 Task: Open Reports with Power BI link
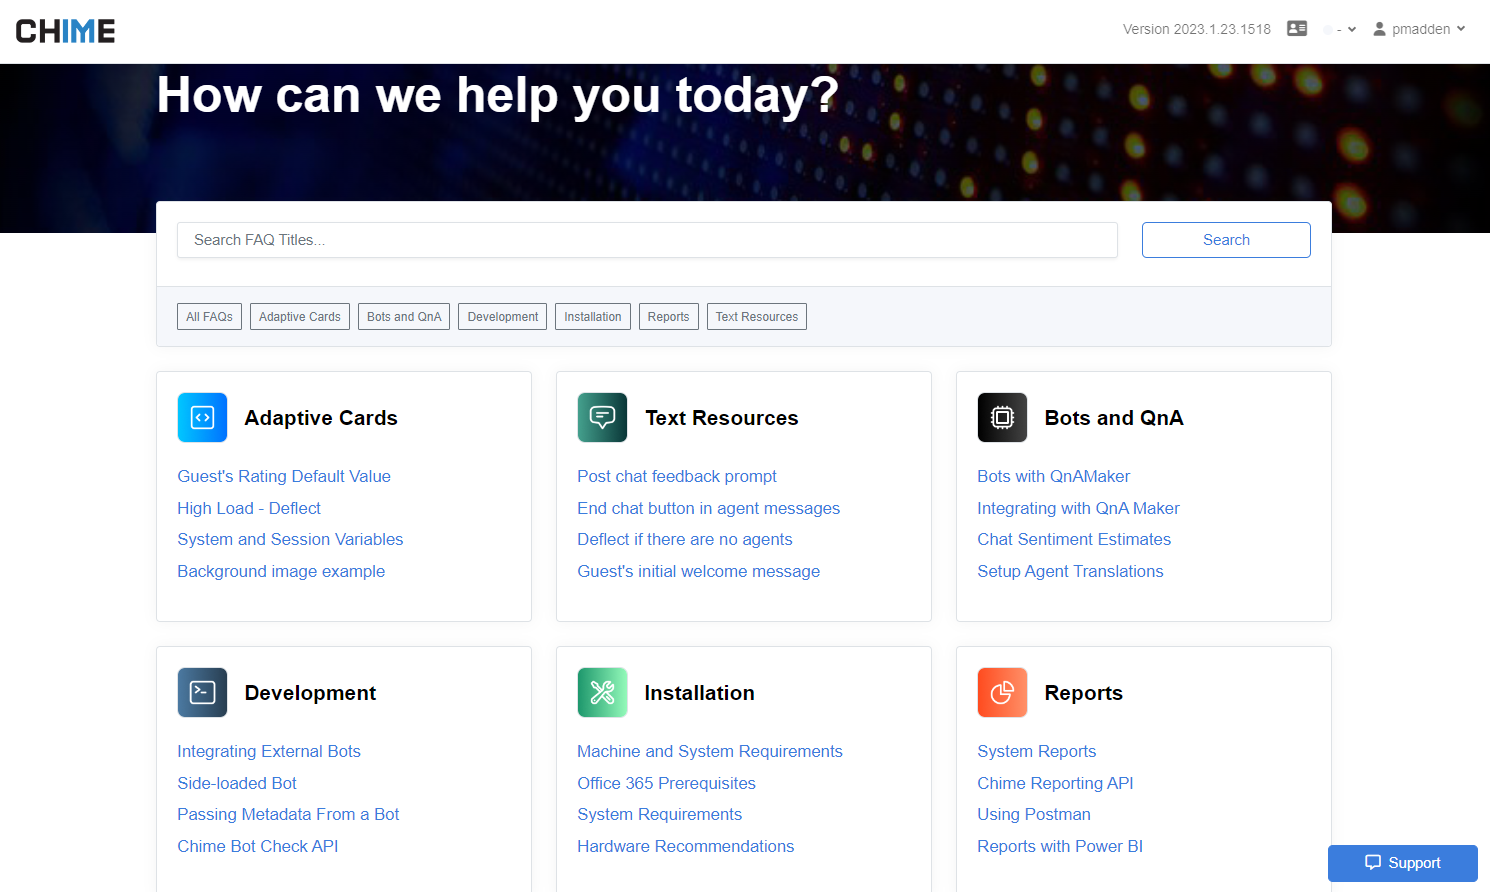click(x=1060, y=847)
